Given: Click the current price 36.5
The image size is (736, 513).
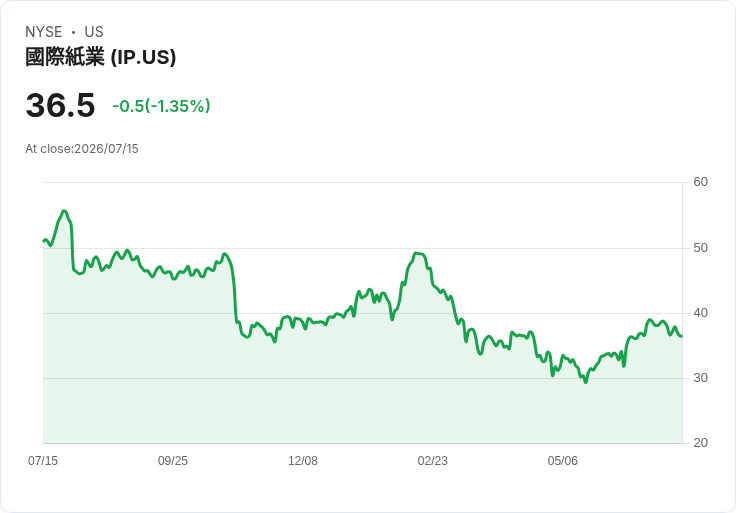Looking at the screenshot, I should coord(61,105).
